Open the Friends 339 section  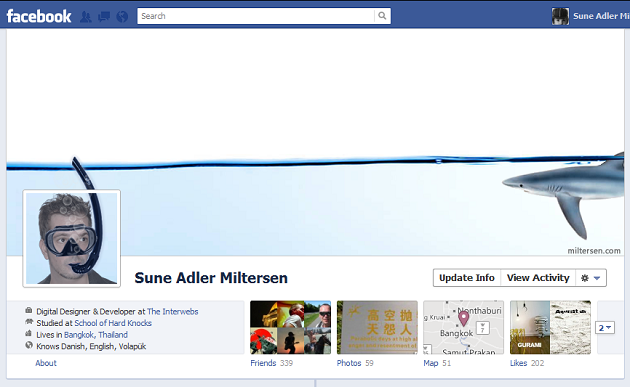tap(290, 328)
